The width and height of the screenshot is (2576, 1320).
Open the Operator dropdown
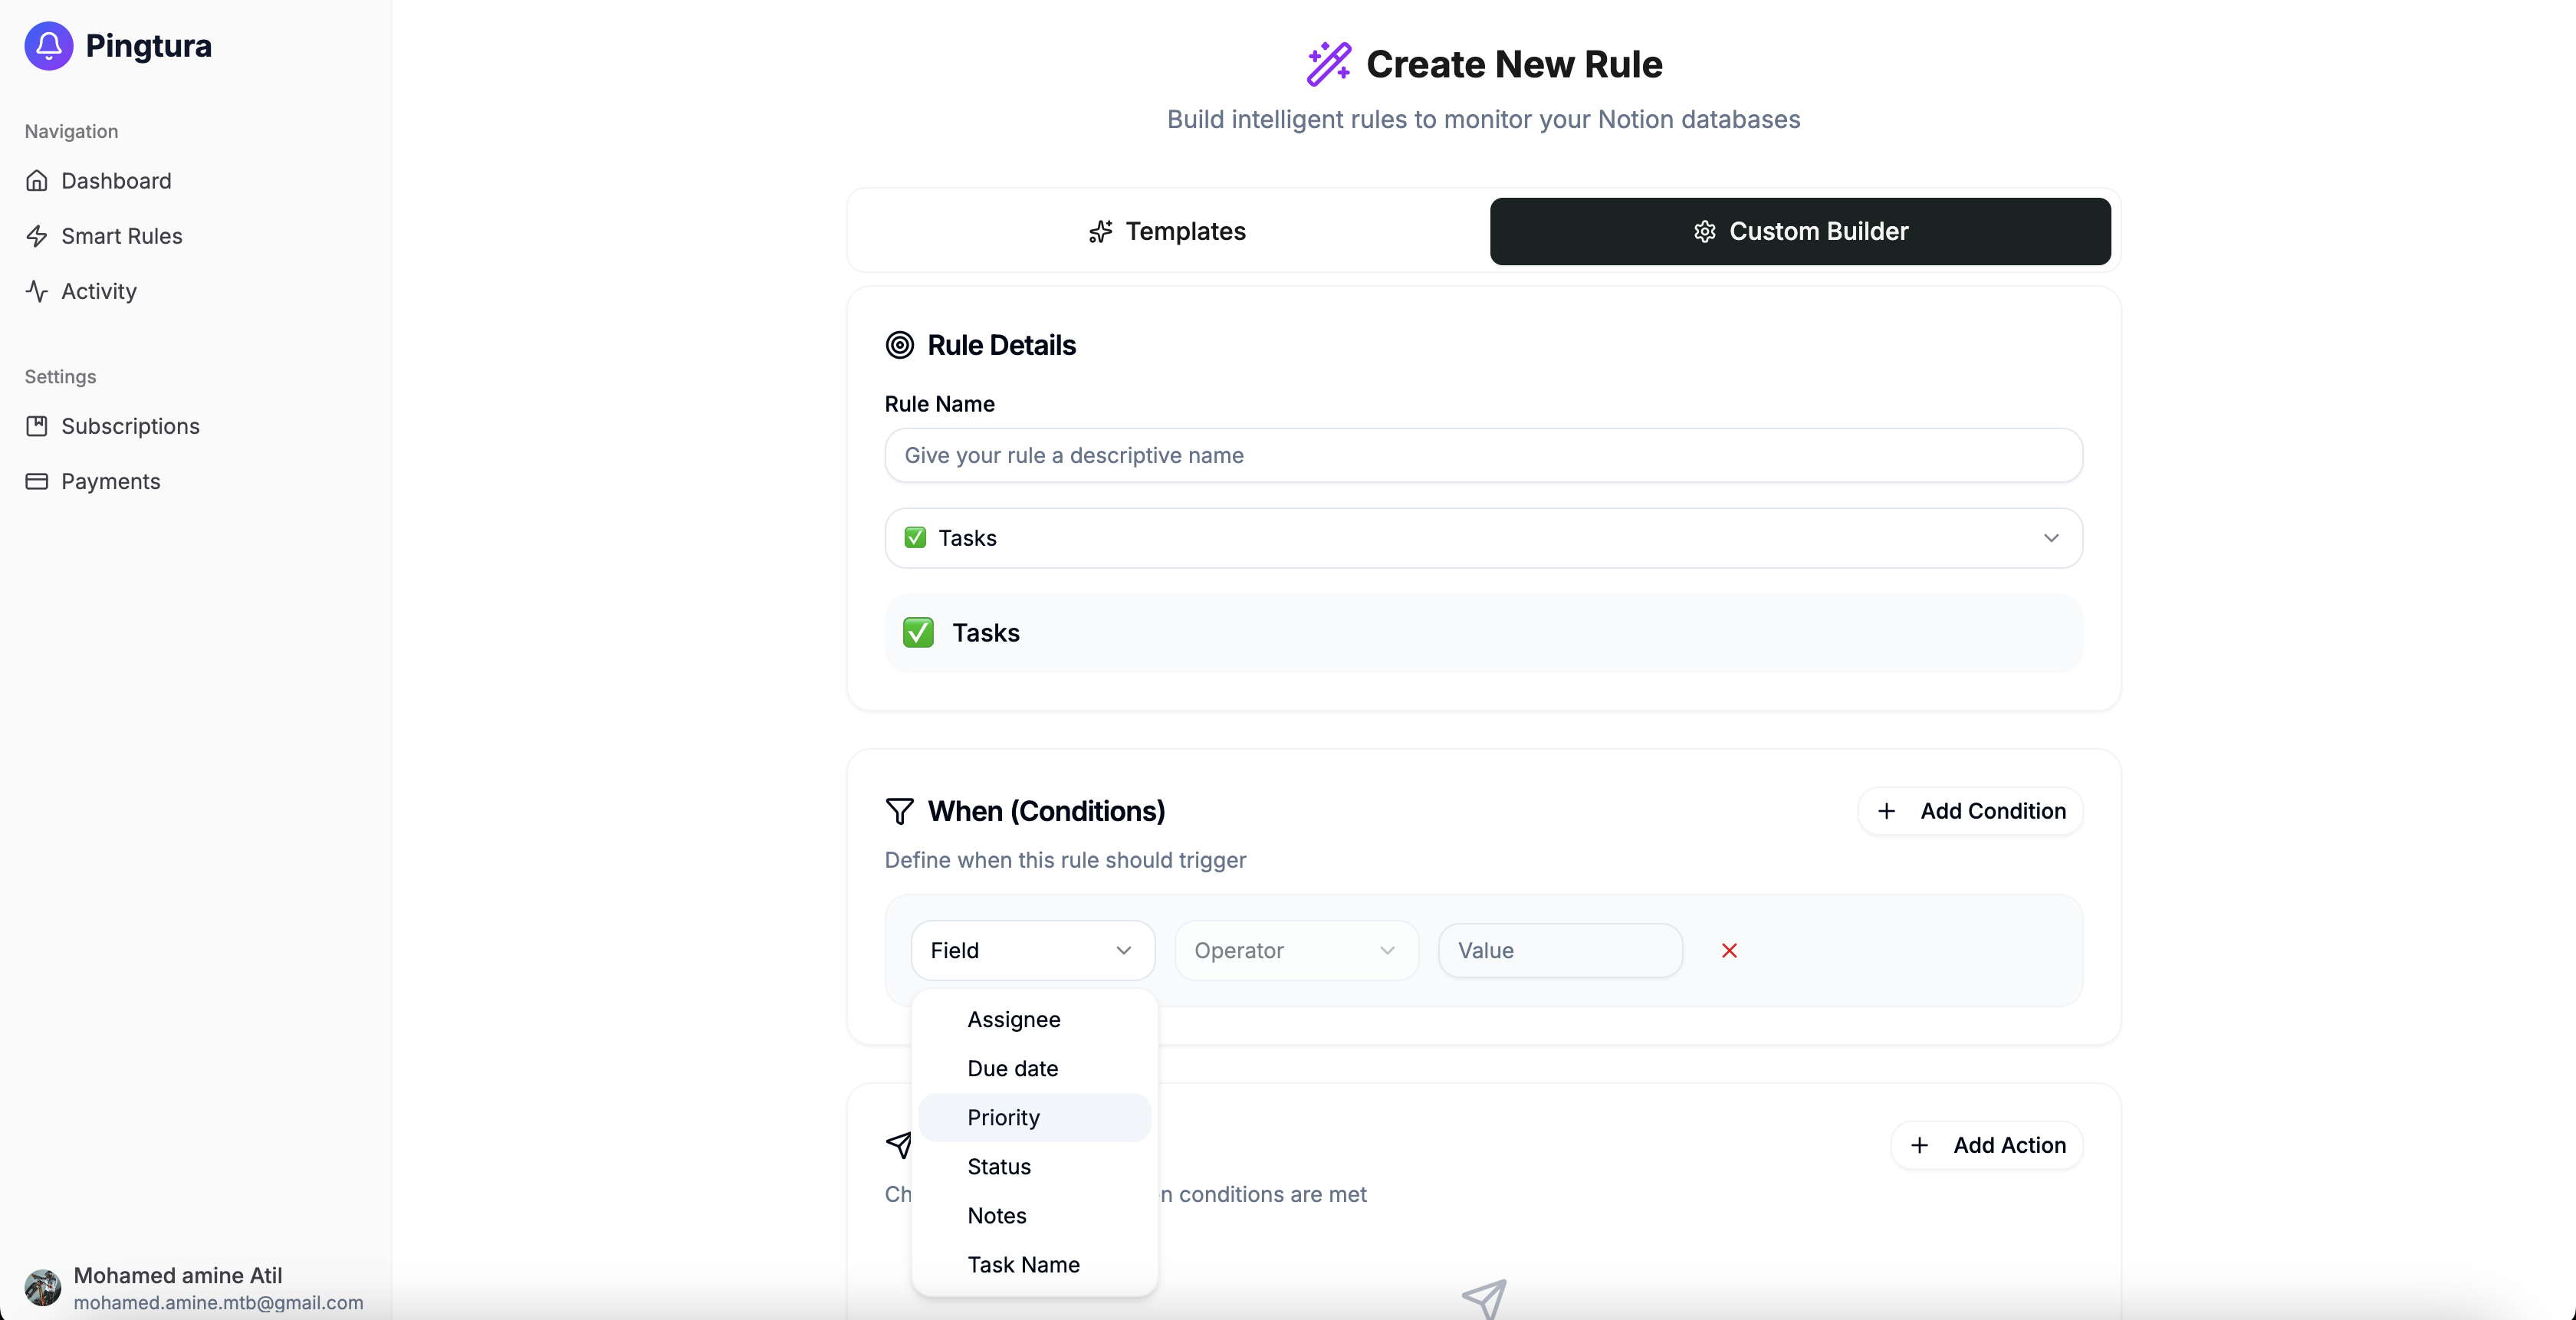point(1295,950)
